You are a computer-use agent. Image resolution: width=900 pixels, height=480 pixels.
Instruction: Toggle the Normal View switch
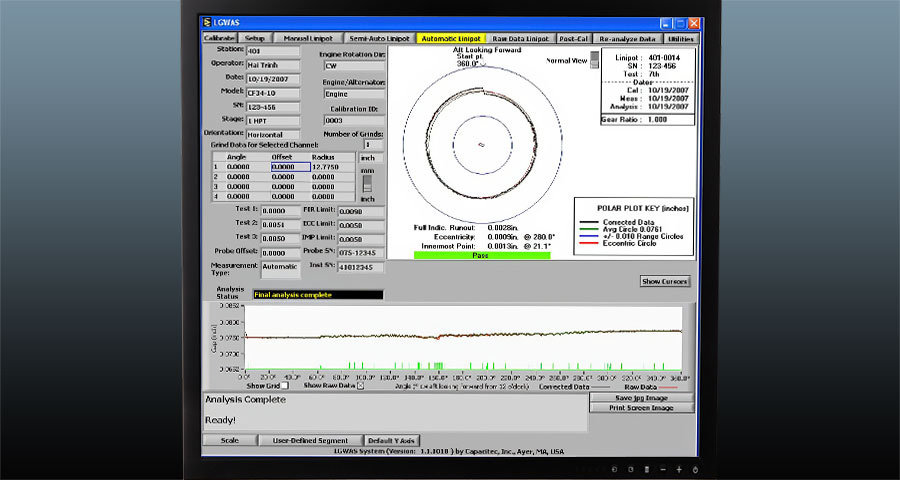coord(595,60)
